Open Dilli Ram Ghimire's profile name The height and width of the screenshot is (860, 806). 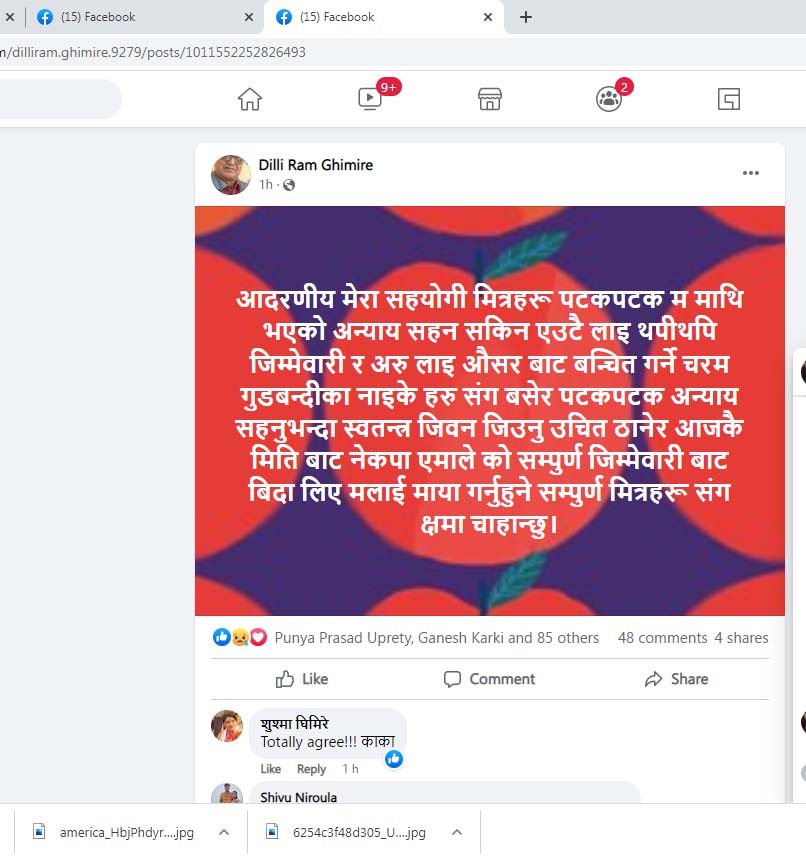coord(316,165)
